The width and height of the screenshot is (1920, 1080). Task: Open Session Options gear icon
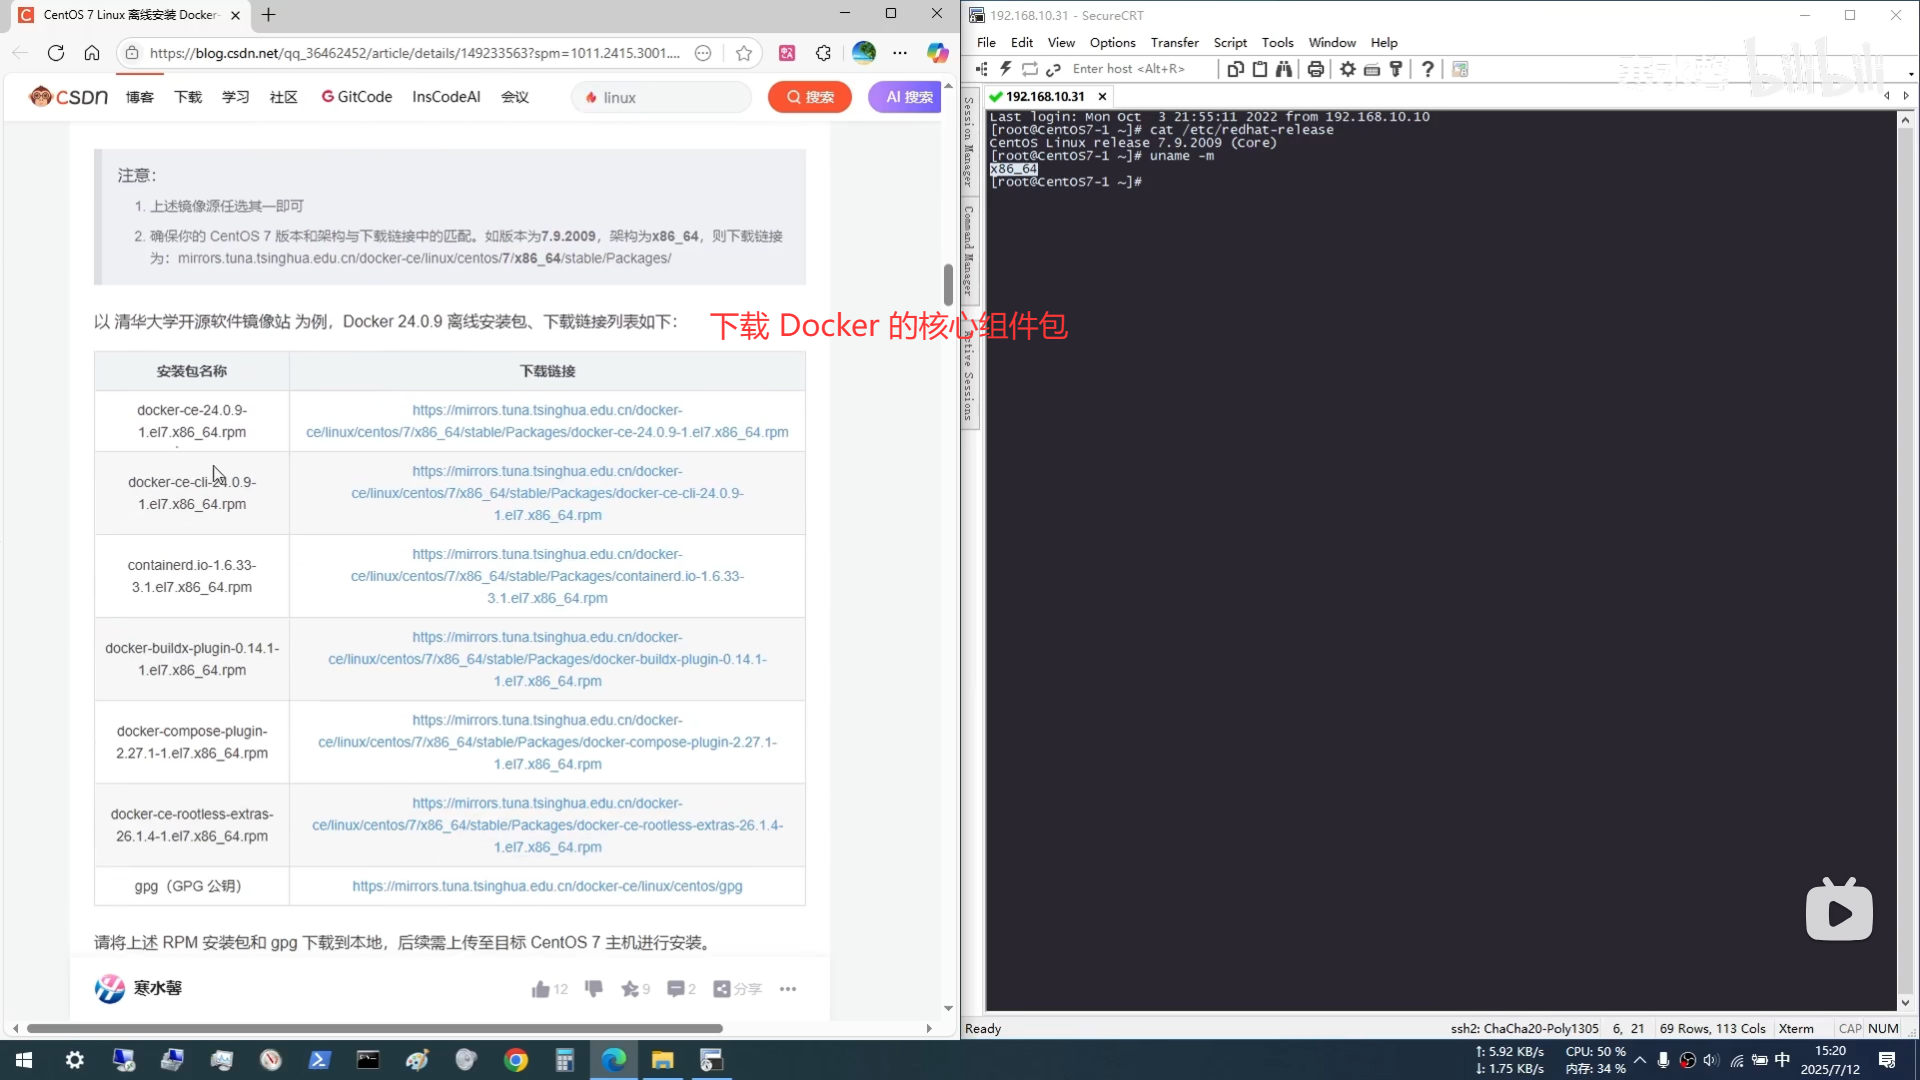(x=1348, y=69)
